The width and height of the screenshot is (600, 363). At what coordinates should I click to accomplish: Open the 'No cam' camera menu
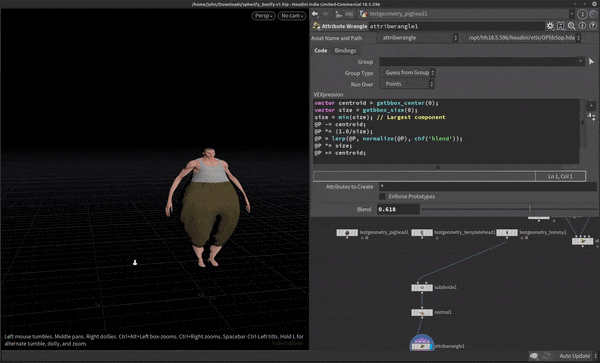pyautogui.click(x=292, y=16)
